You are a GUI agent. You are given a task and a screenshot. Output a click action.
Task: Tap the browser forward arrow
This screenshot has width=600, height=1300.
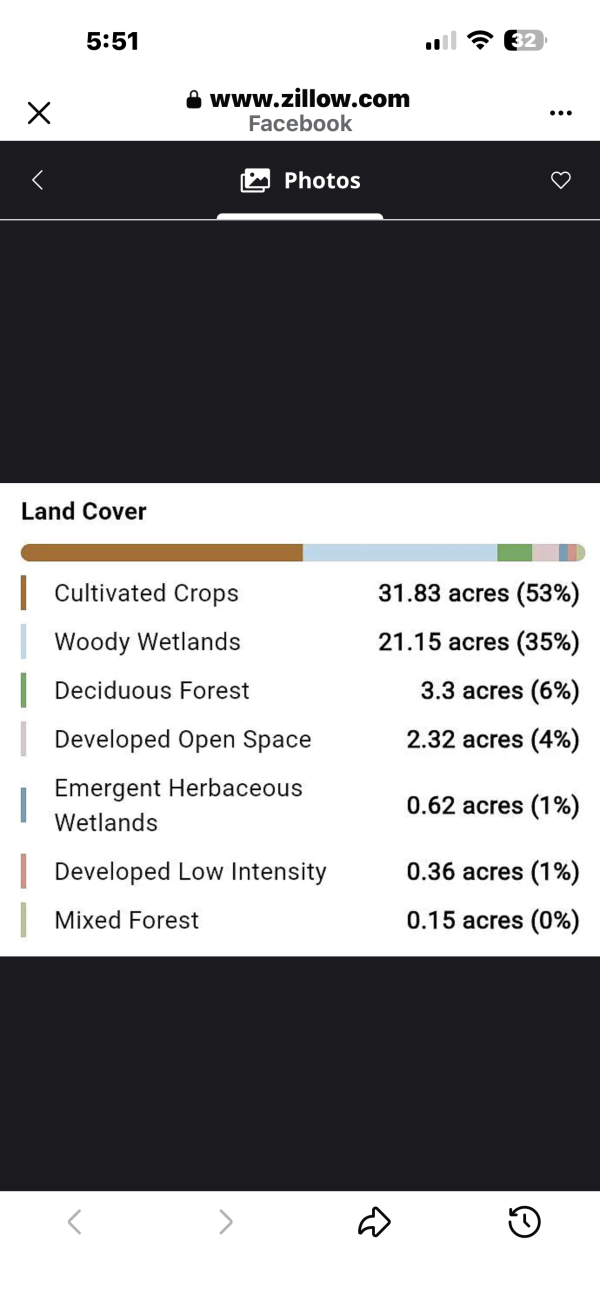click(x=226, y=1221)
